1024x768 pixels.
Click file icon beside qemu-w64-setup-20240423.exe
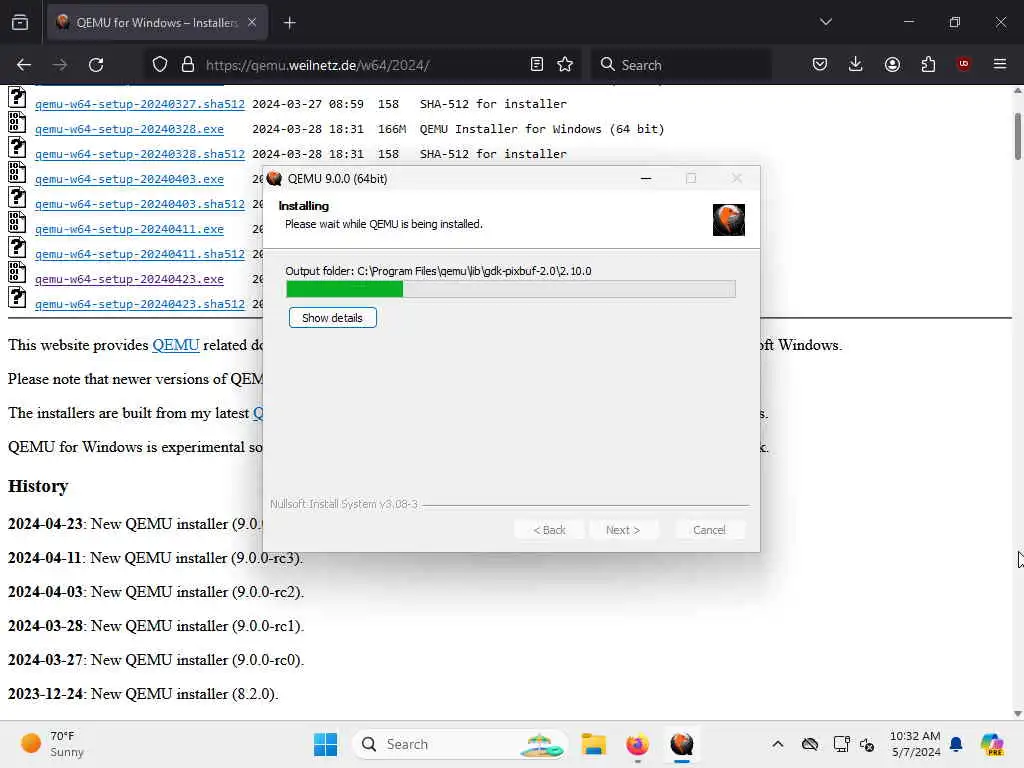coord(17,272)
